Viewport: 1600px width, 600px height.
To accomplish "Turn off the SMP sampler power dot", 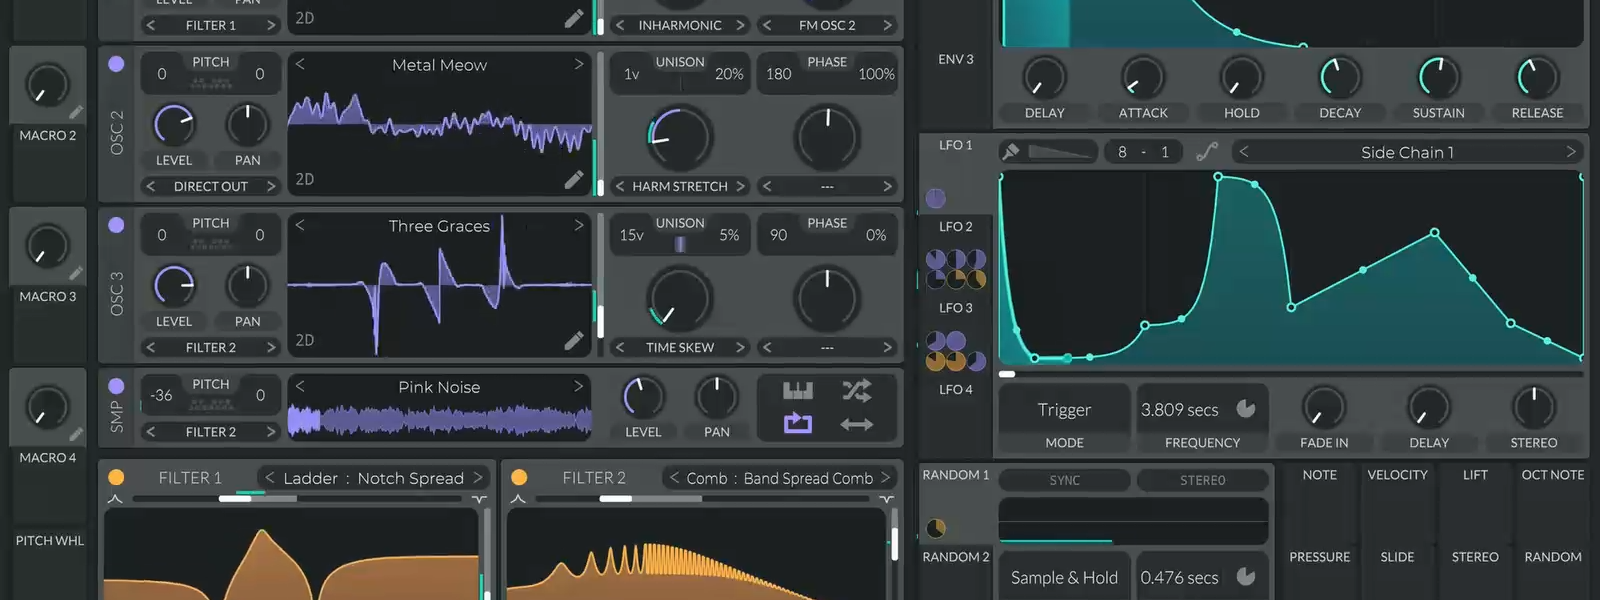I will click(116, 386).
